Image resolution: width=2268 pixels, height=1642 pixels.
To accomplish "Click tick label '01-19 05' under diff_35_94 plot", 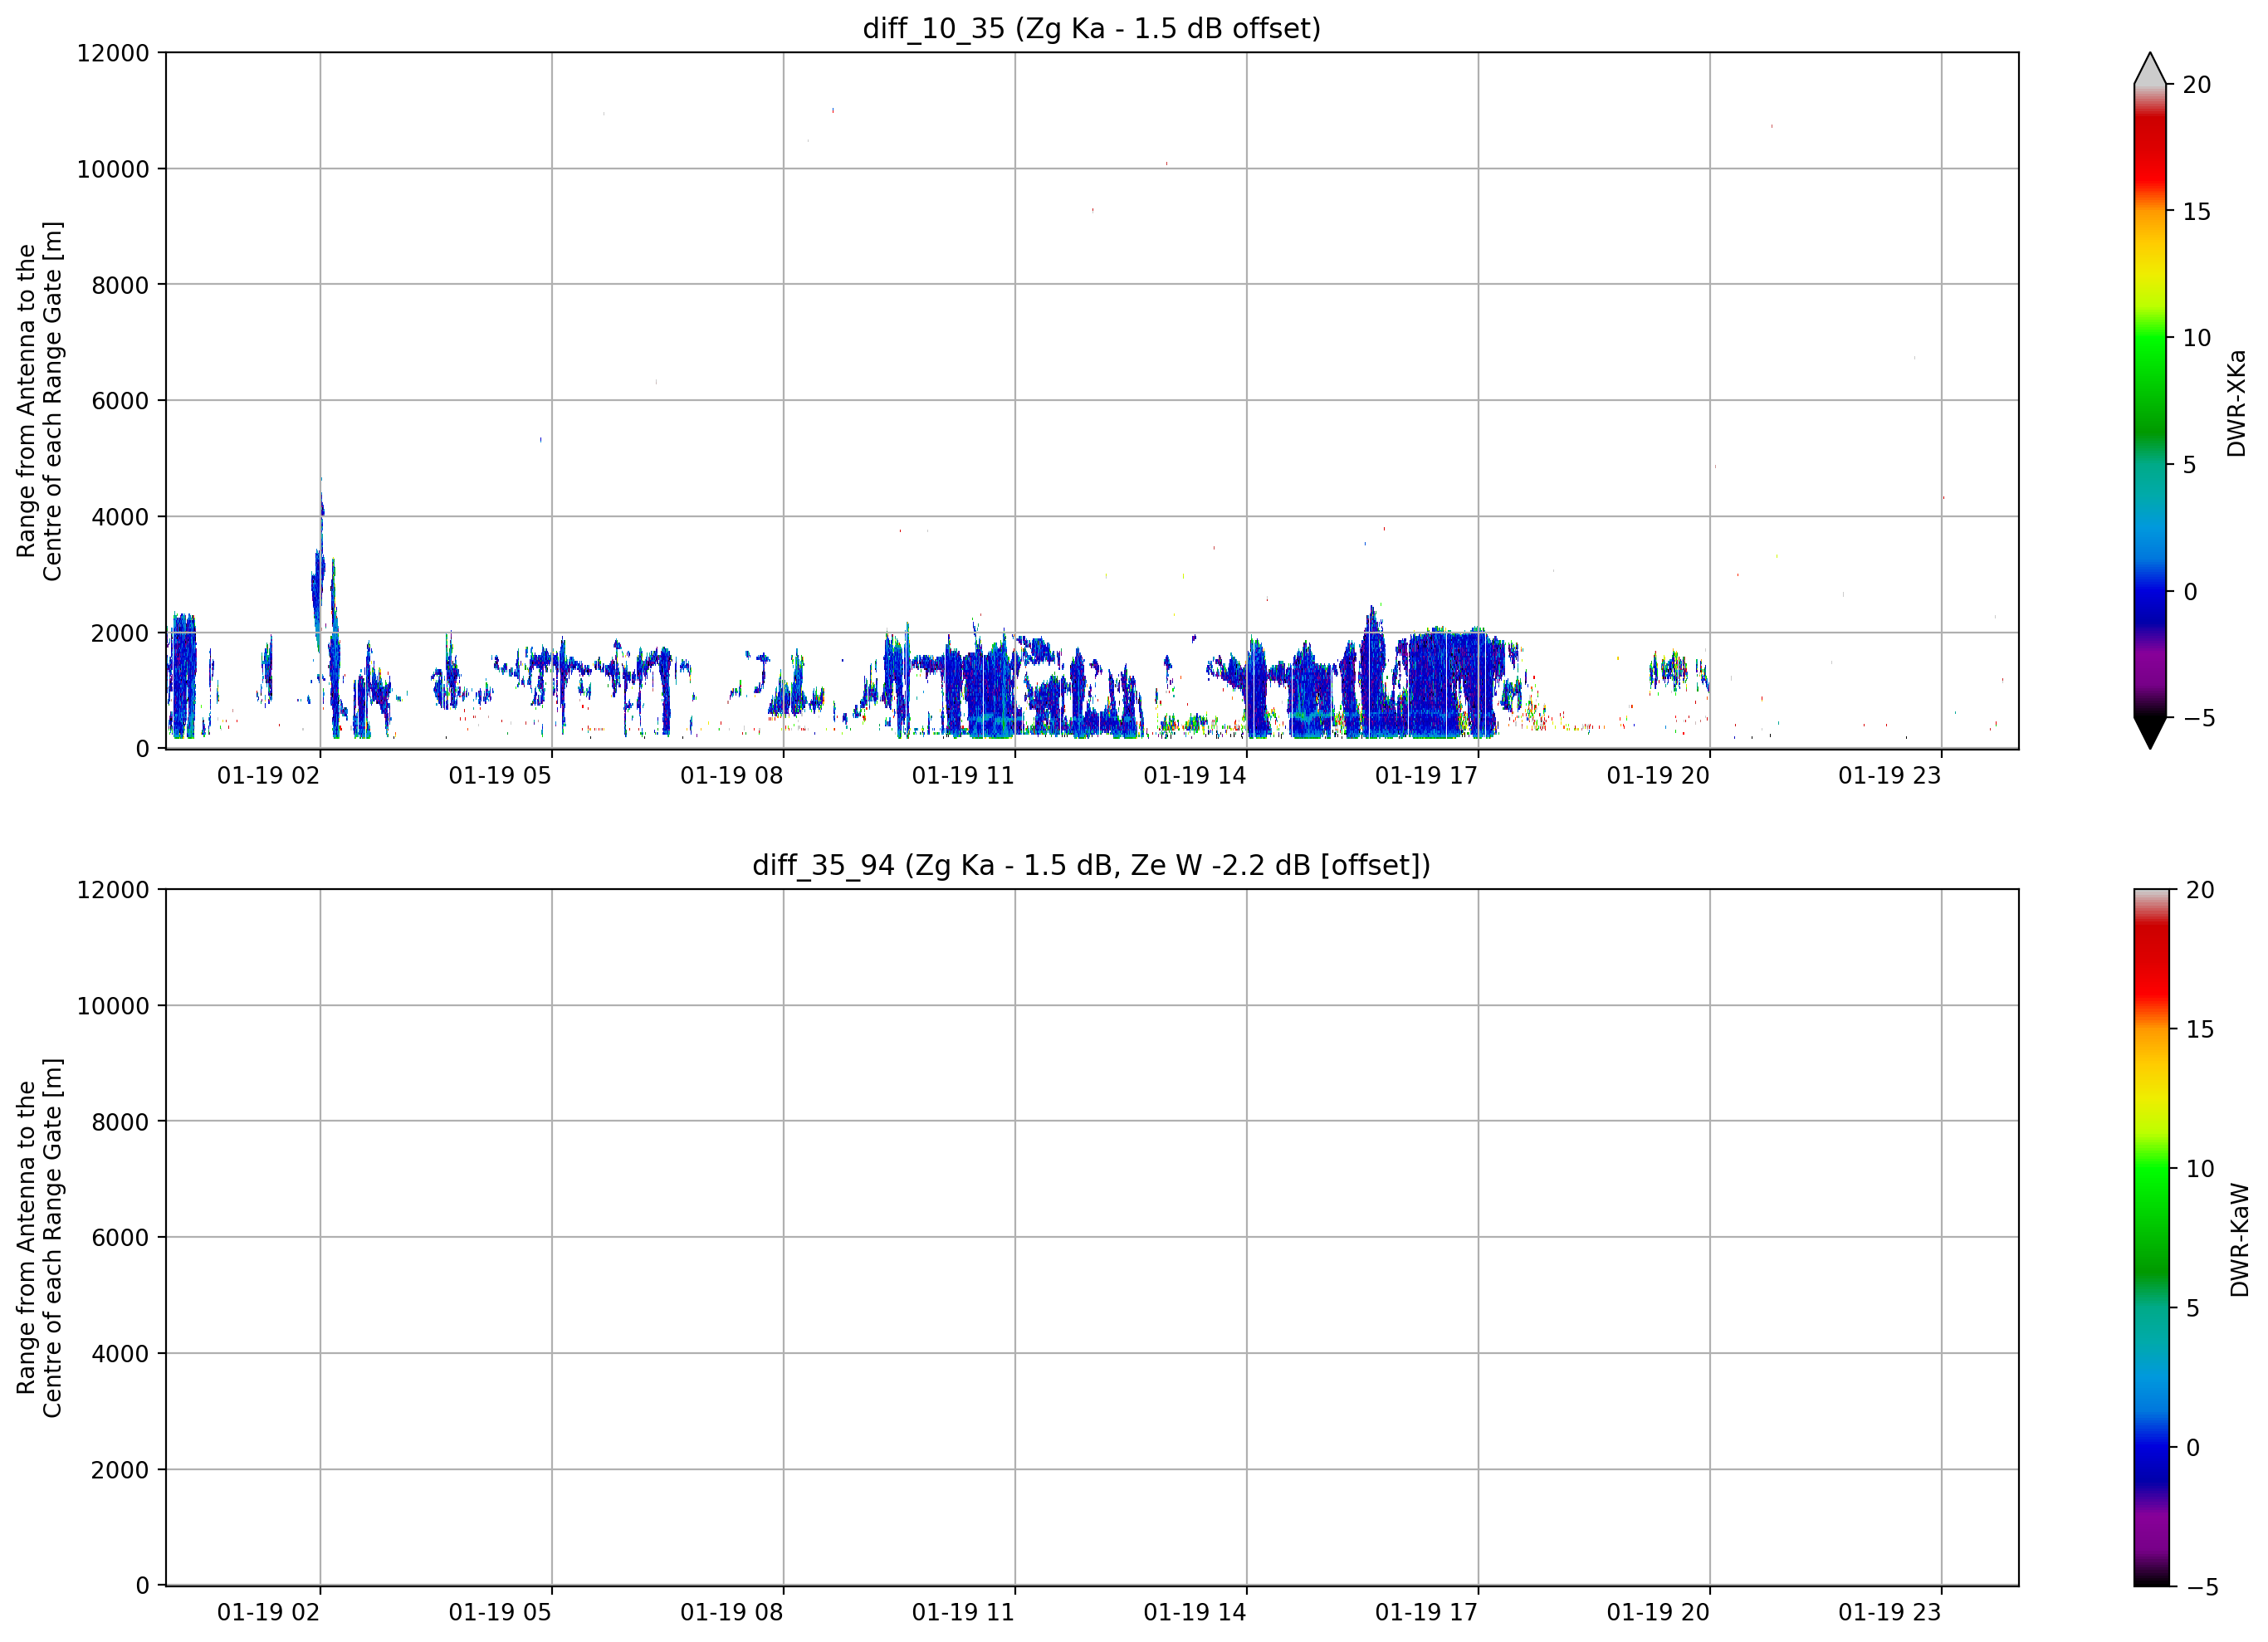I will point(500,1613).
